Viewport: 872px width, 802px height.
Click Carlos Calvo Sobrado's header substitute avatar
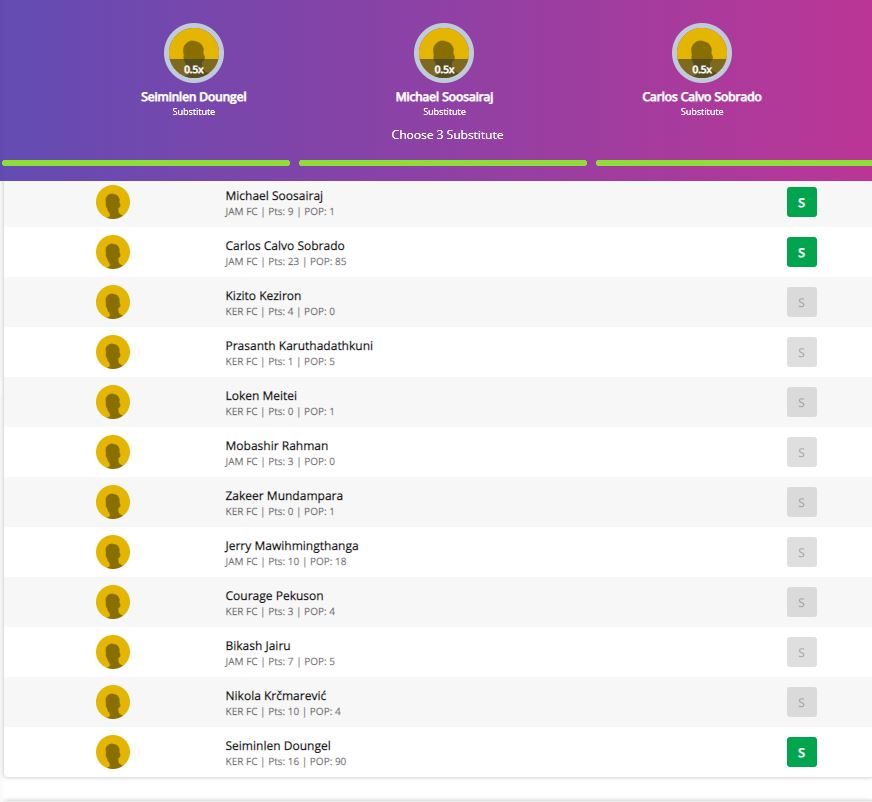point(701,53)
